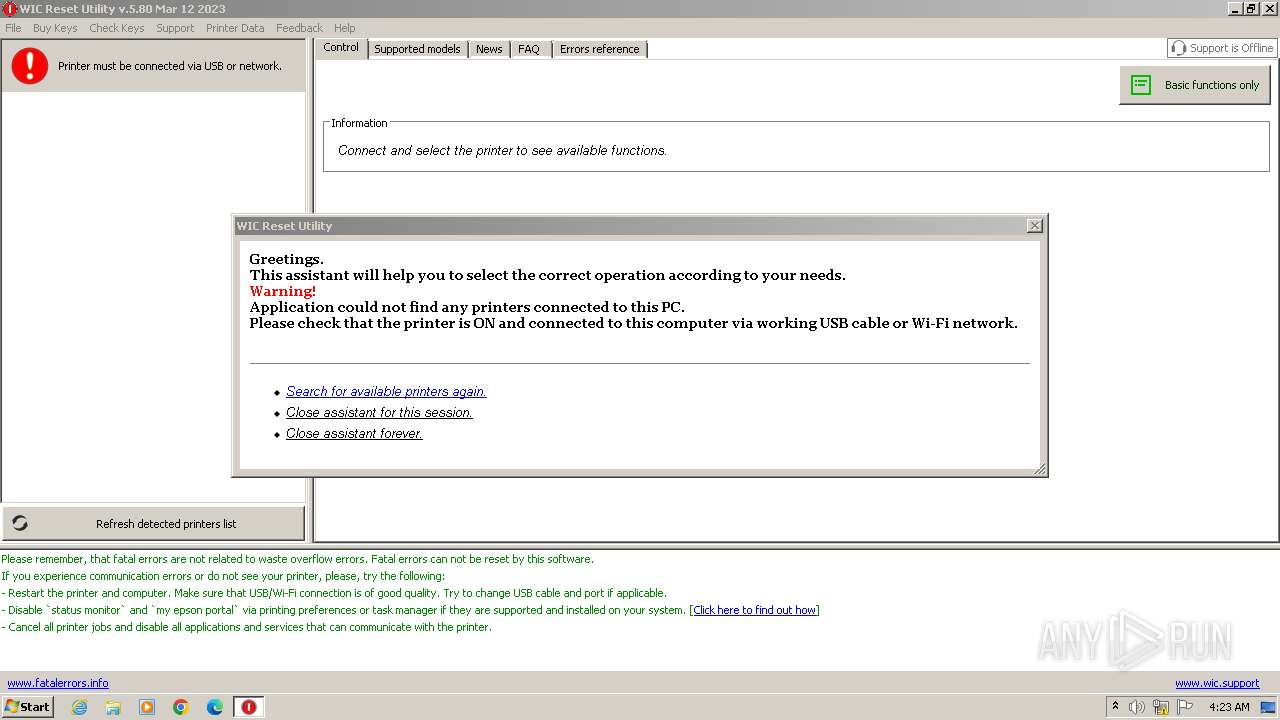Open Microsoft Edge from taskbar
The height and width of the screenshot is (720, 1280).
tap(215, 707)
